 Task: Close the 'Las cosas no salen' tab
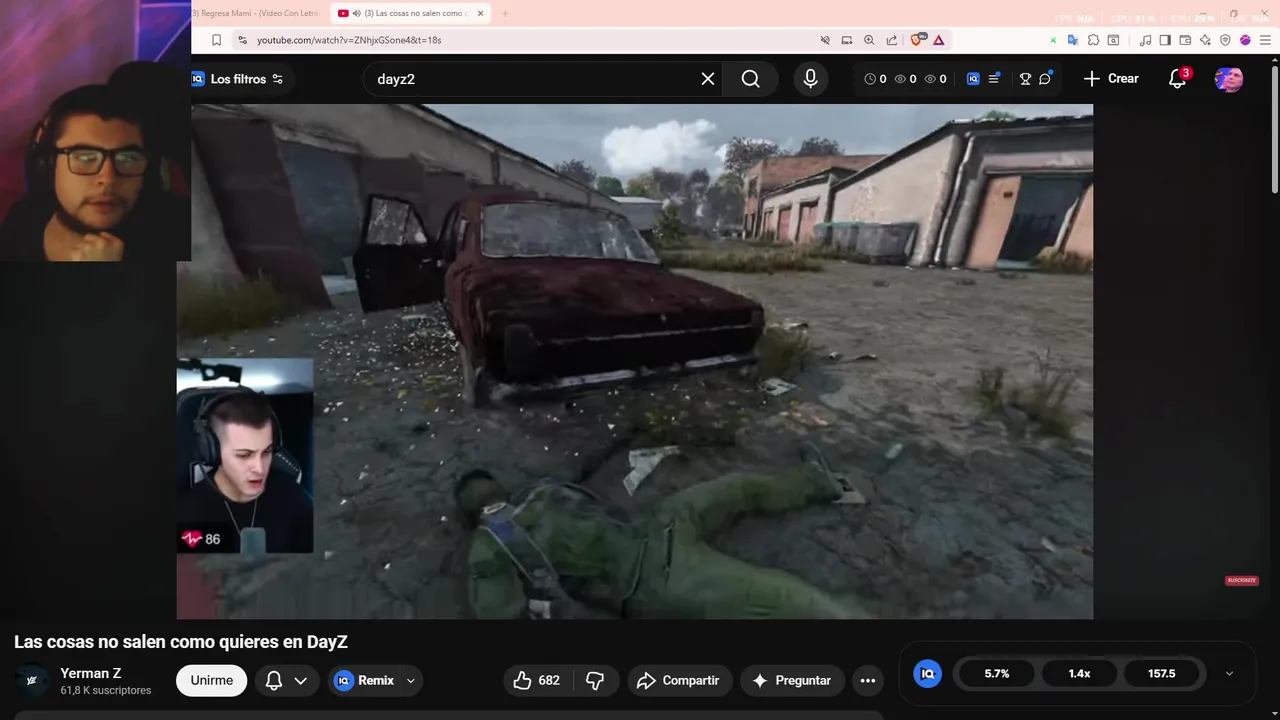tap(481, 13)
